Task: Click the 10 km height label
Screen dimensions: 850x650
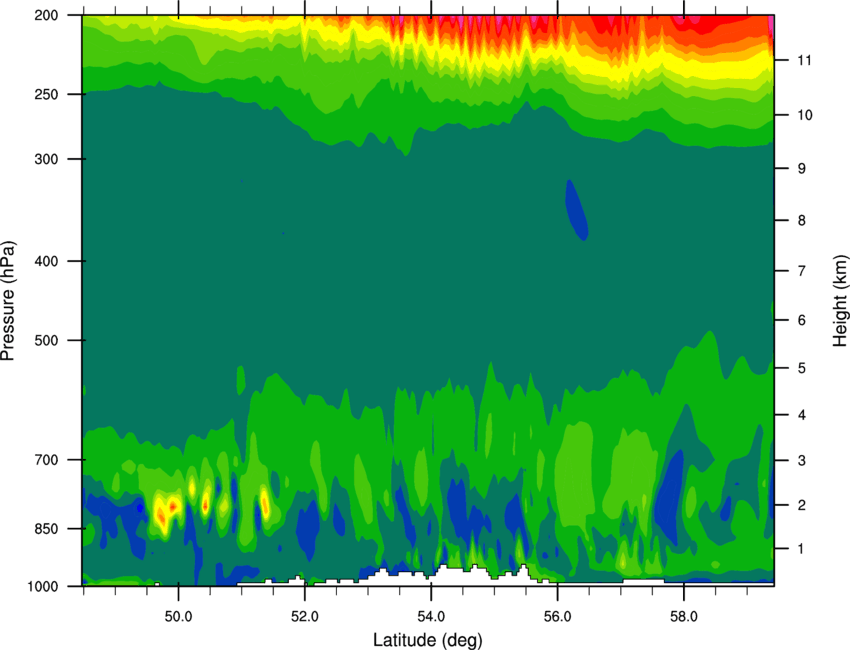Action: [805, 115]
